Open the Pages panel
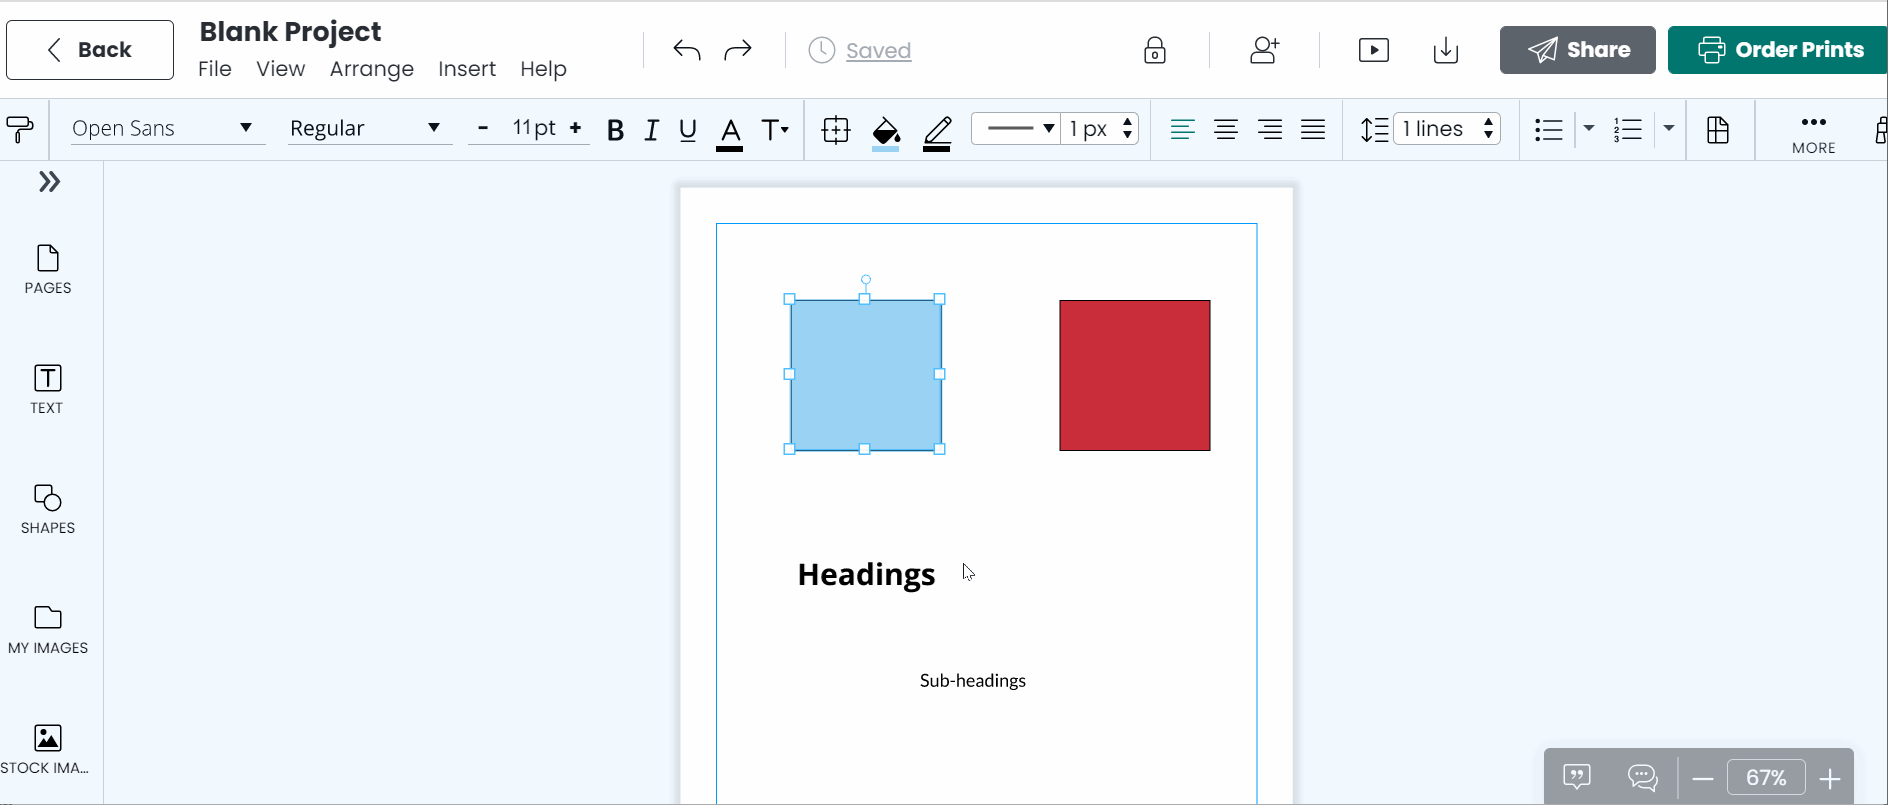This screenshot has height=805, width=1888. point(48,270)
